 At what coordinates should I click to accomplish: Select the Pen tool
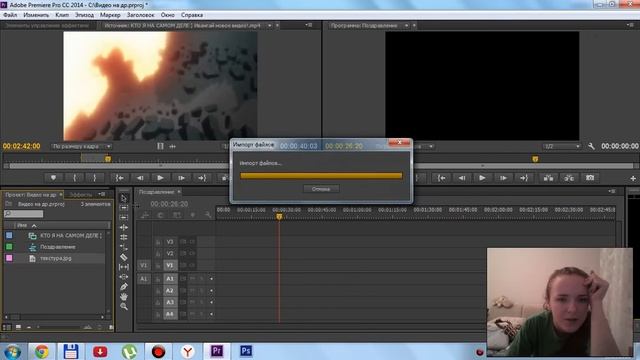click(124, 287)
